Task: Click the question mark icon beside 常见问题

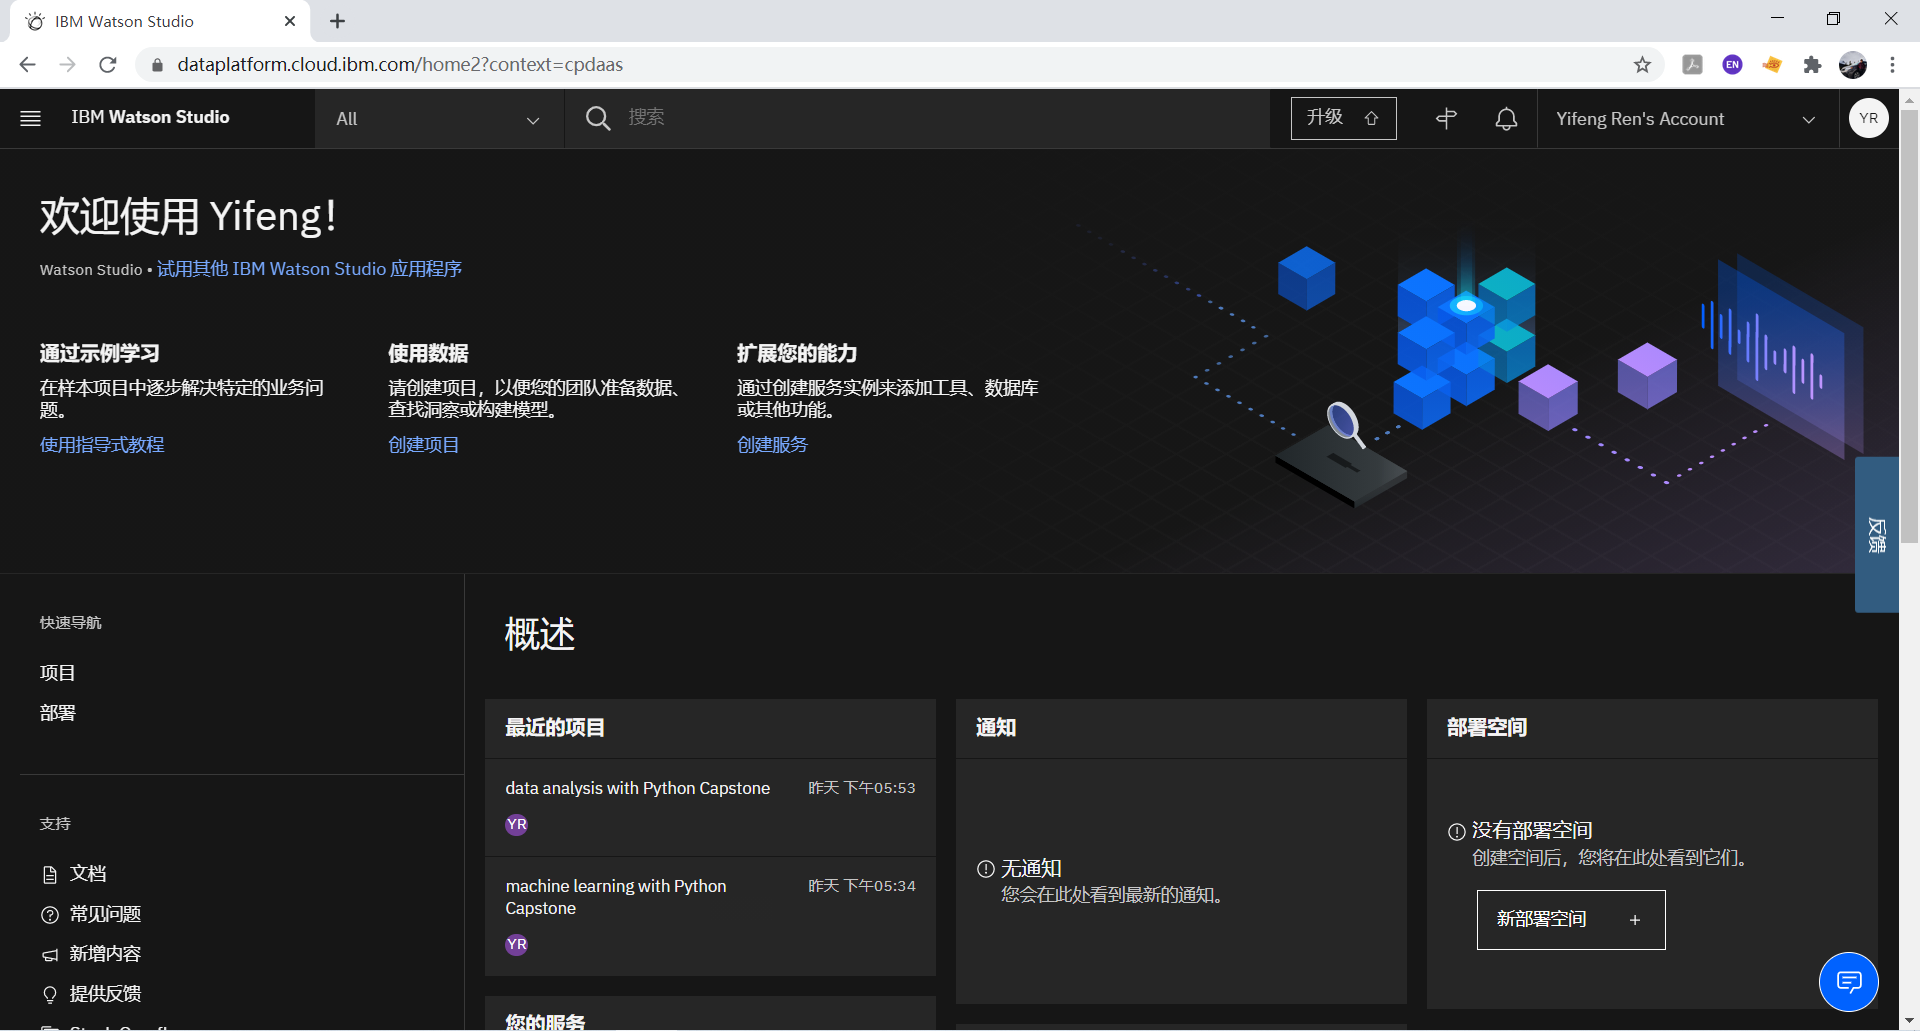Action: coord(50,915)
